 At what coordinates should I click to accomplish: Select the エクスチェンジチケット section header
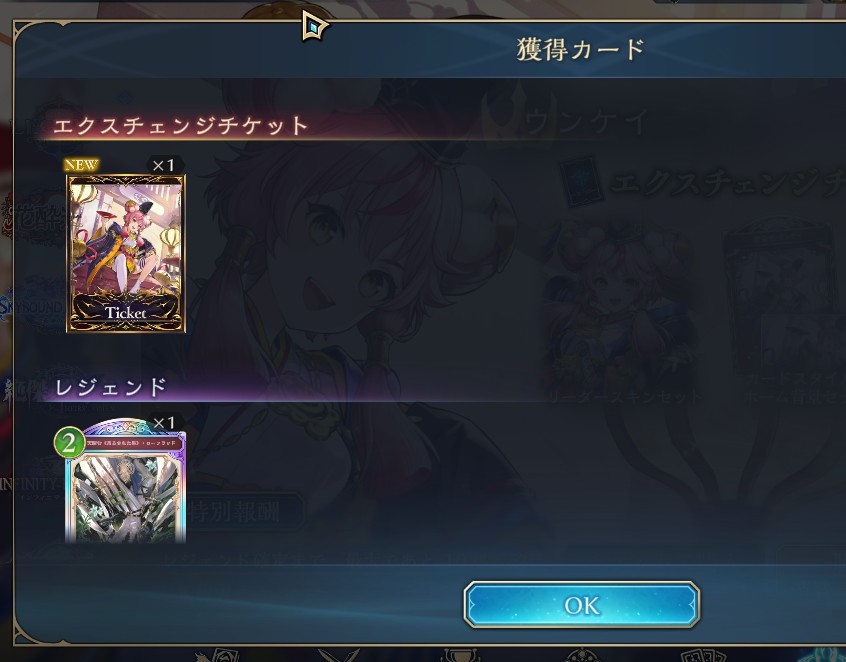pos(181,126)
